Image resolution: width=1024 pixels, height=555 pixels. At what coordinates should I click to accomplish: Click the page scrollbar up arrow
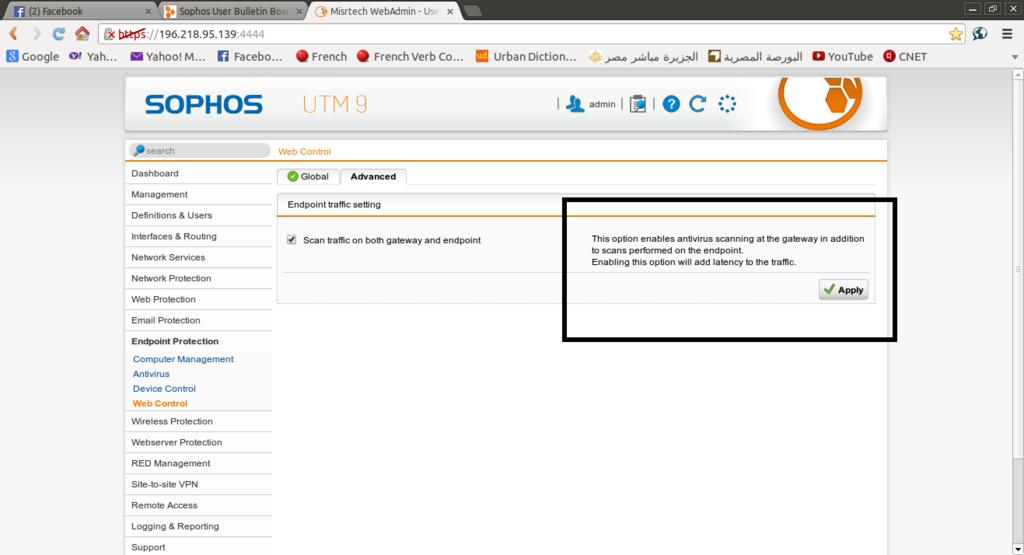[1017, 74]
